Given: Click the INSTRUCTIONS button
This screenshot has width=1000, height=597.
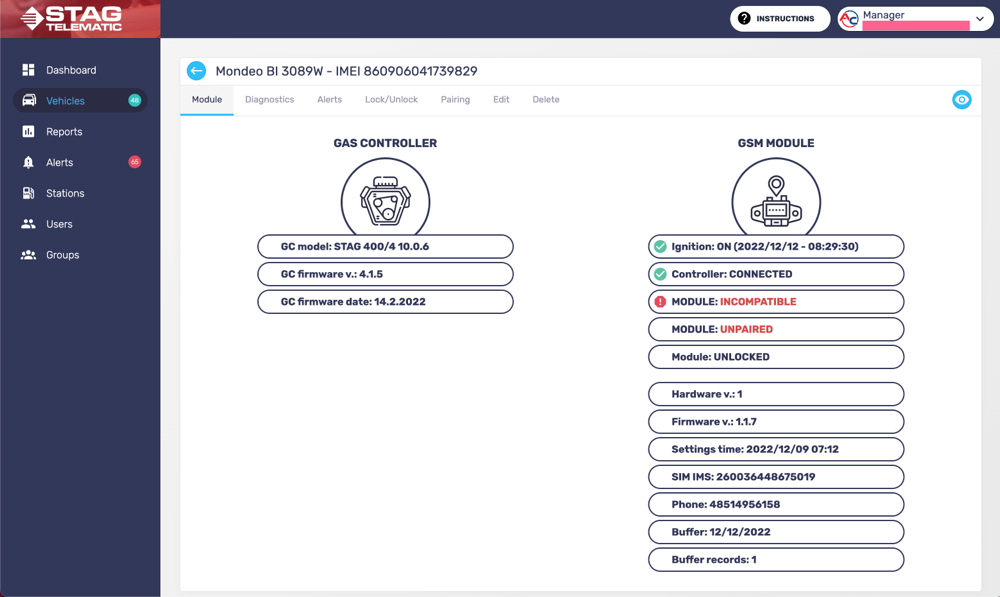Looking at the screenshot, I should tap(780, 18).
